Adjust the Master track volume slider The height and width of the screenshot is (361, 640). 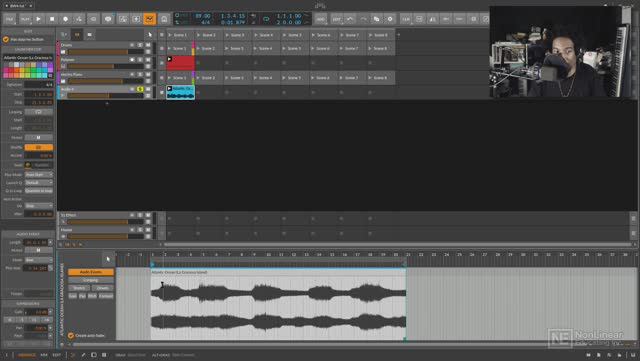[105, 236]
